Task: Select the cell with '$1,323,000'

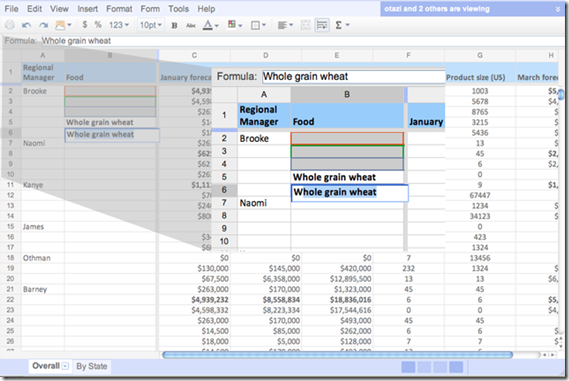Action: 337,289
